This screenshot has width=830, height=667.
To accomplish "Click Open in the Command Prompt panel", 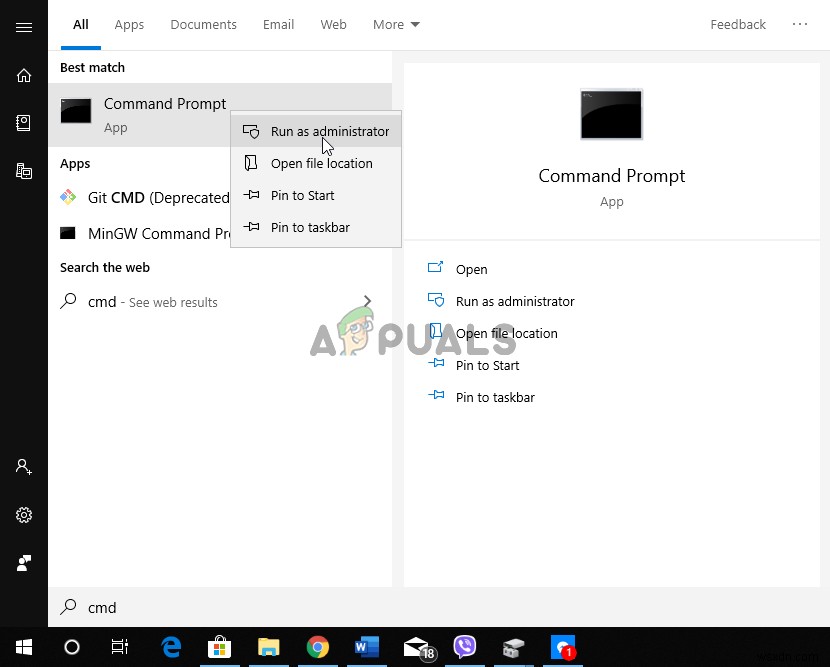I will [471, 269].
